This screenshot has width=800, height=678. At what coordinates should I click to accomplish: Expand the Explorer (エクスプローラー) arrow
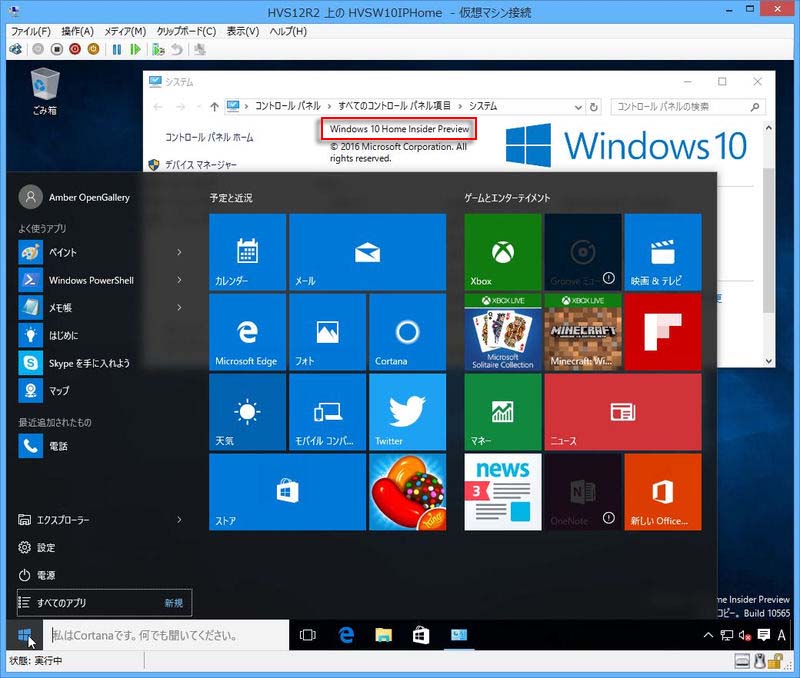179,520
